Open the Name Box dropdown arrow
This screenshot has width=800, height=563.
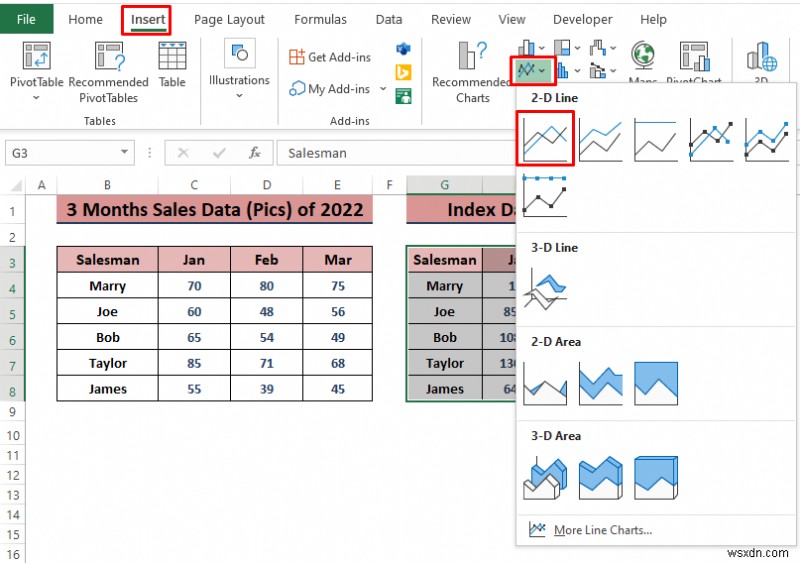click(x=124, y=152)
